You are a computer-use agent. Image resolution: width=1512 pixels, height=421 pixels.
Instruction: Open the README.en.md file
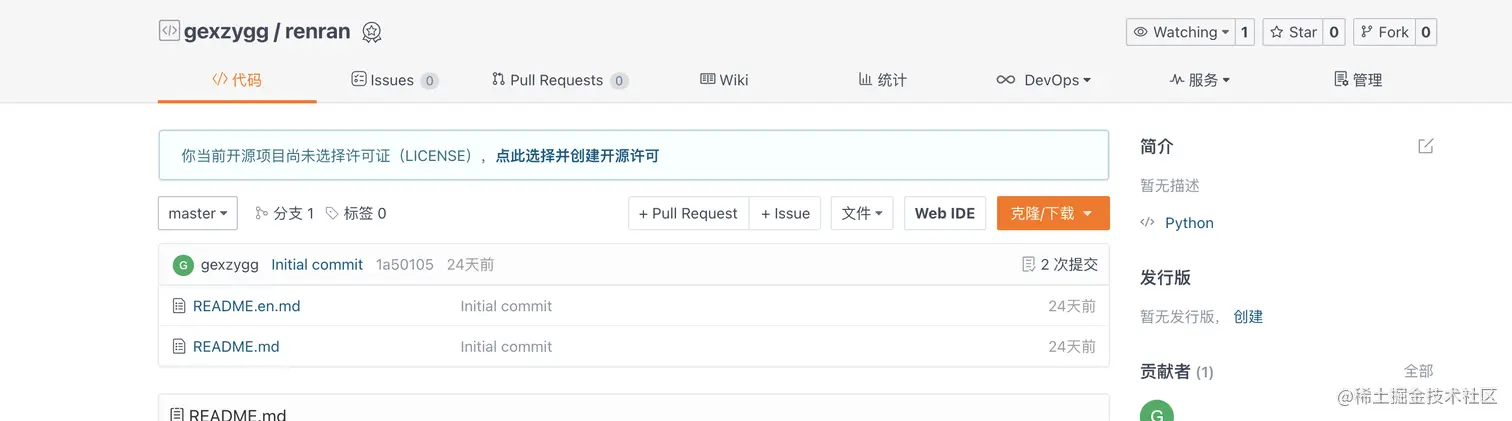246,306
